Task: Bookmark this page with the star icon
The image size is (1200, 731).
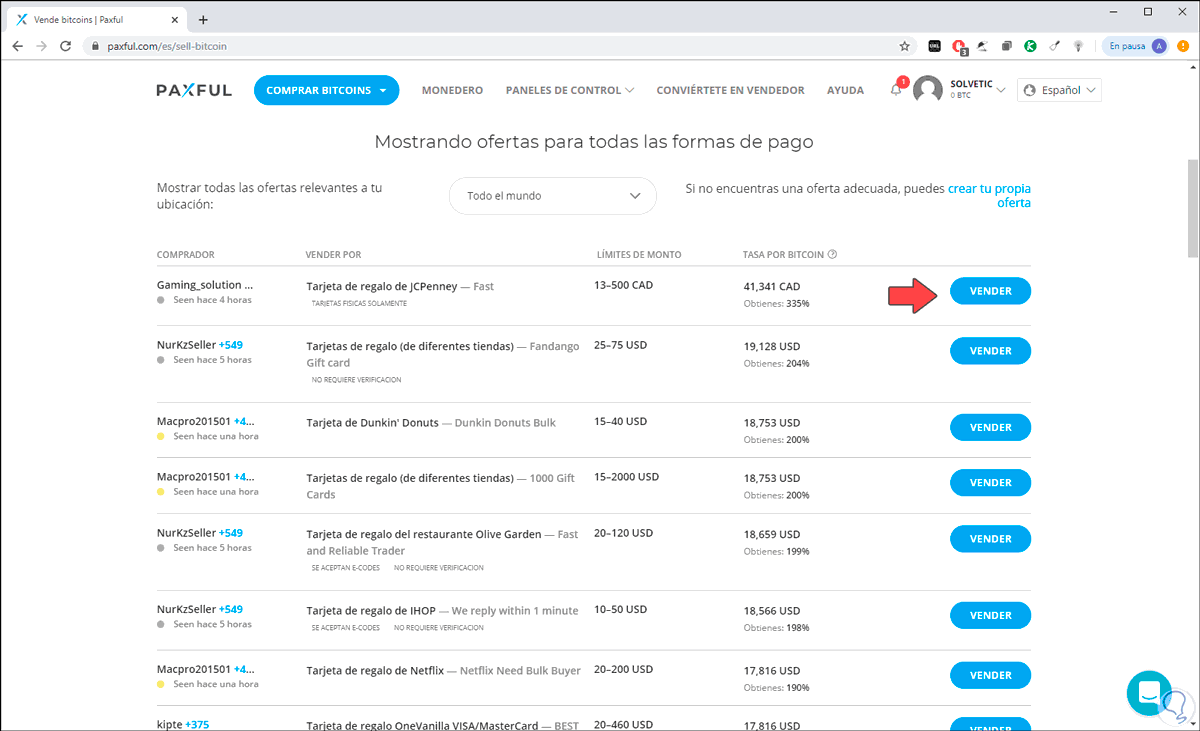Action: pyautogui.click(x=905, y=46)
